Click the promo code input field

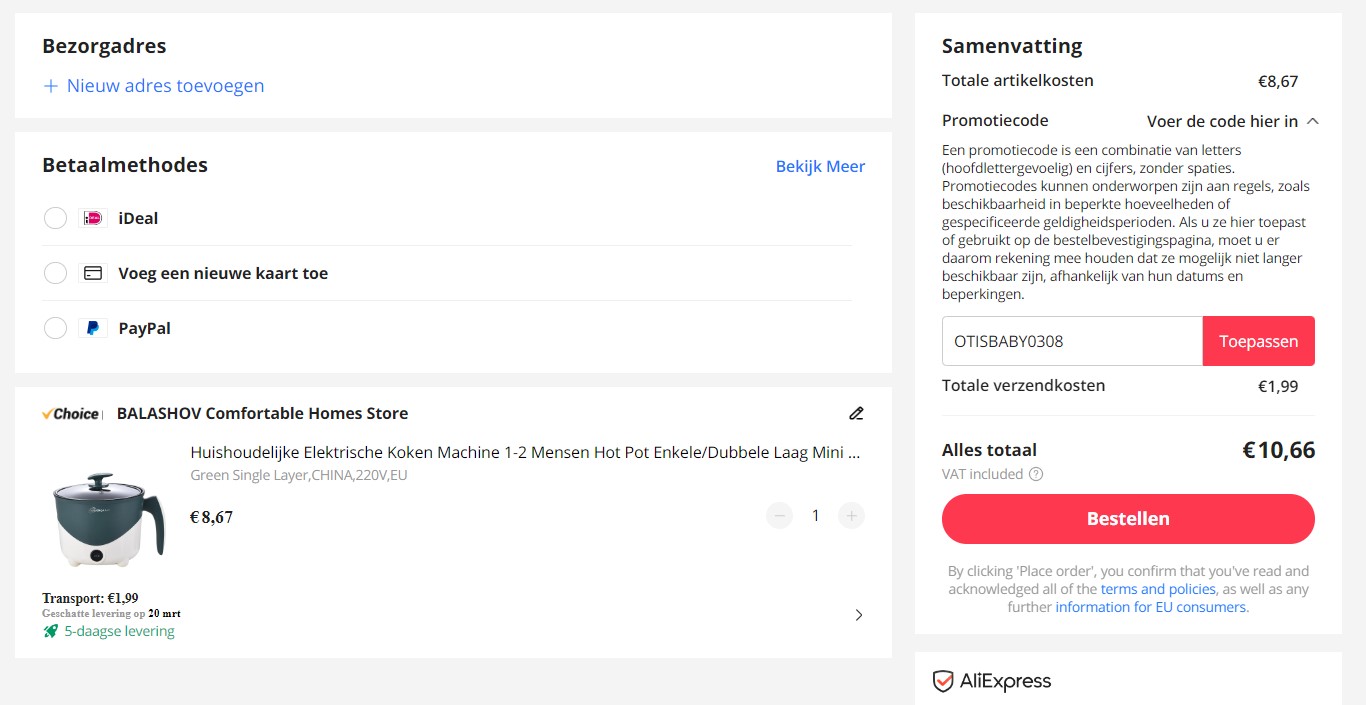click(x=1070, y=340)
